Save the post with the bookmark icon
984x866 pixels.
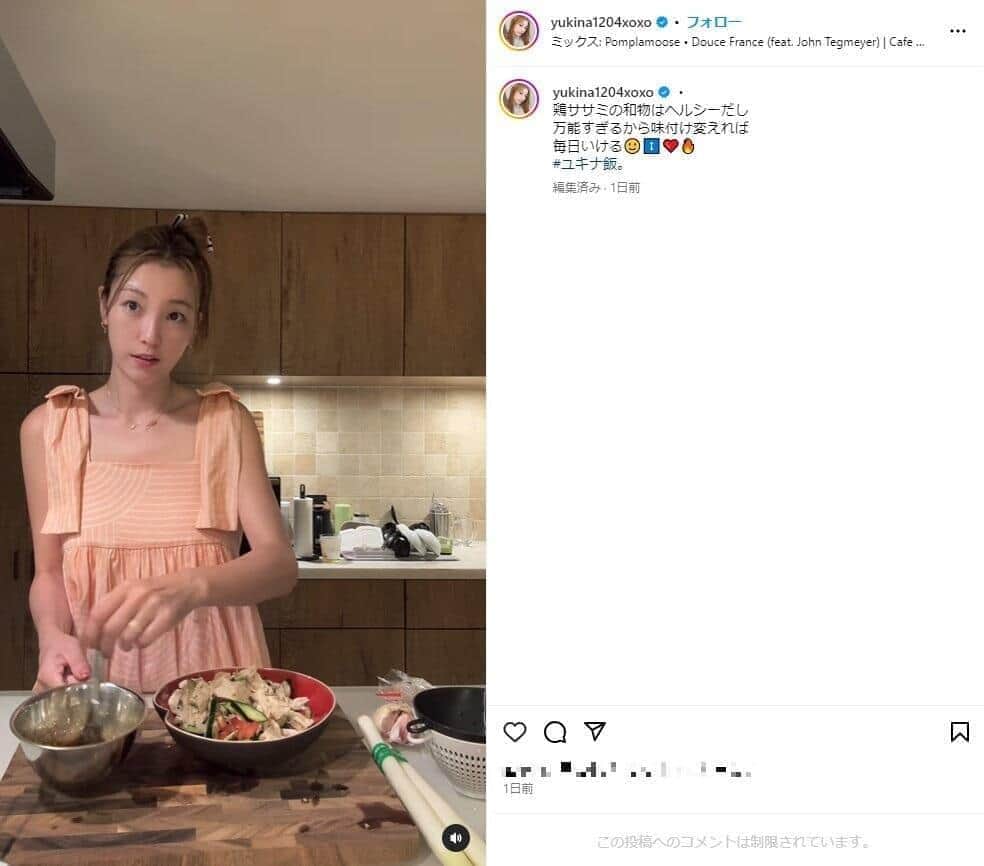coord(959,732)
